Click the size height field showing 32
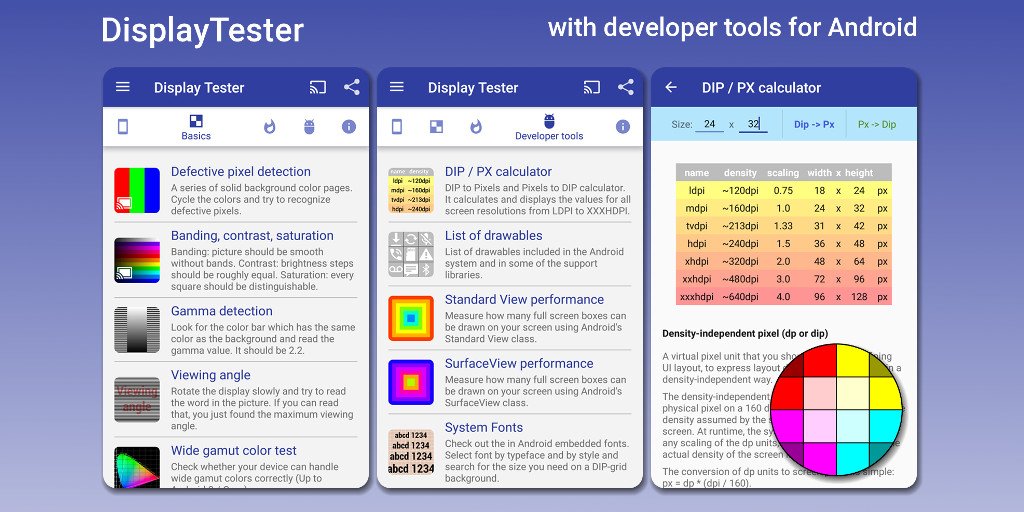Screen dimensions: 1024x512 [x=753, y=124]
